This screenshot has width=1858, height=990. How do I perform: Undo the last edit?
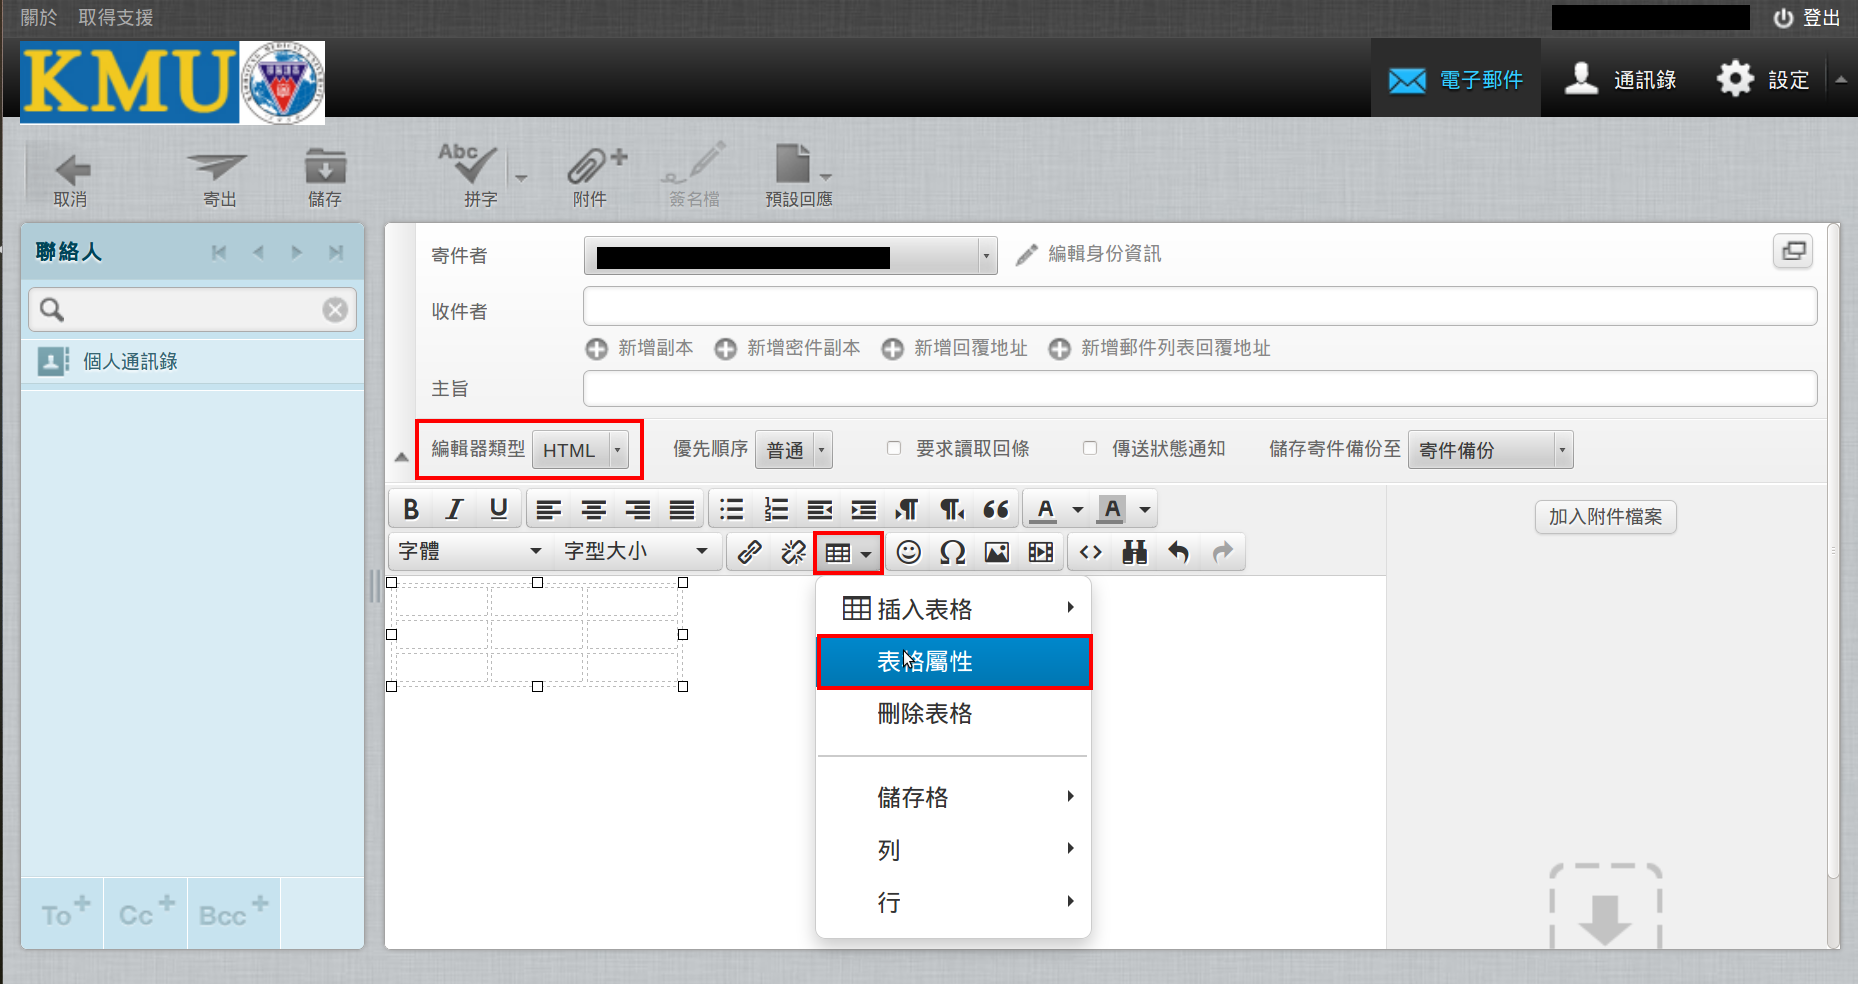(x=1179, y=552)
